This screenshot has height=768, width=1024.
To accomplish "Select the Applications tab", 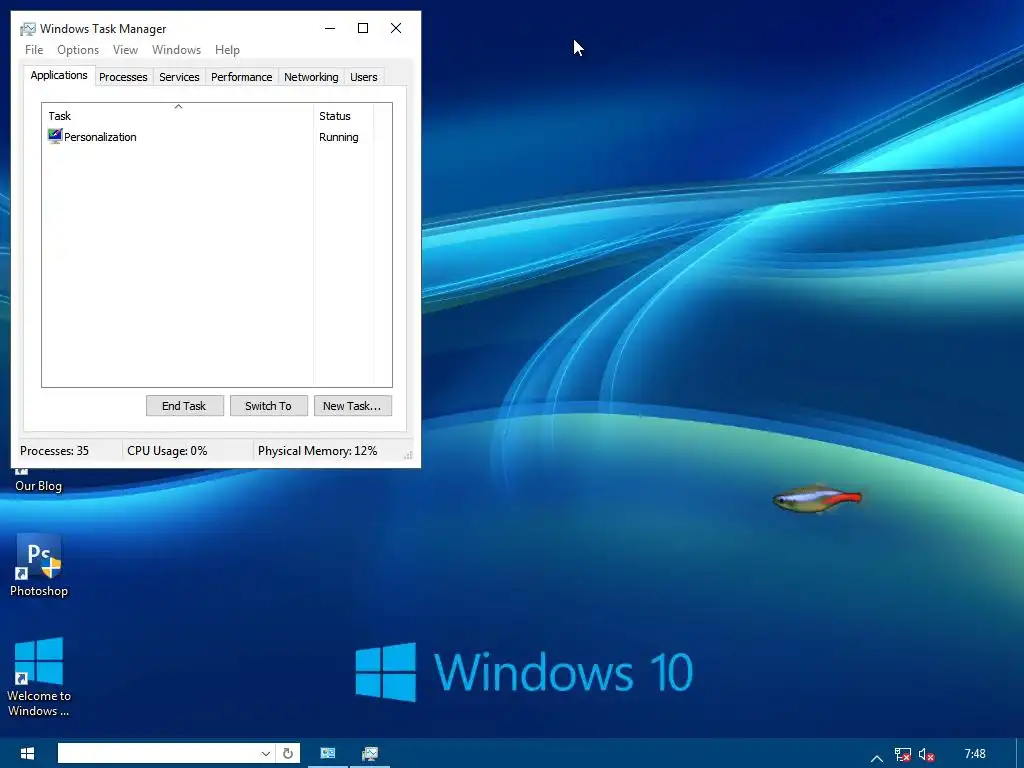I will click(59, 75).
